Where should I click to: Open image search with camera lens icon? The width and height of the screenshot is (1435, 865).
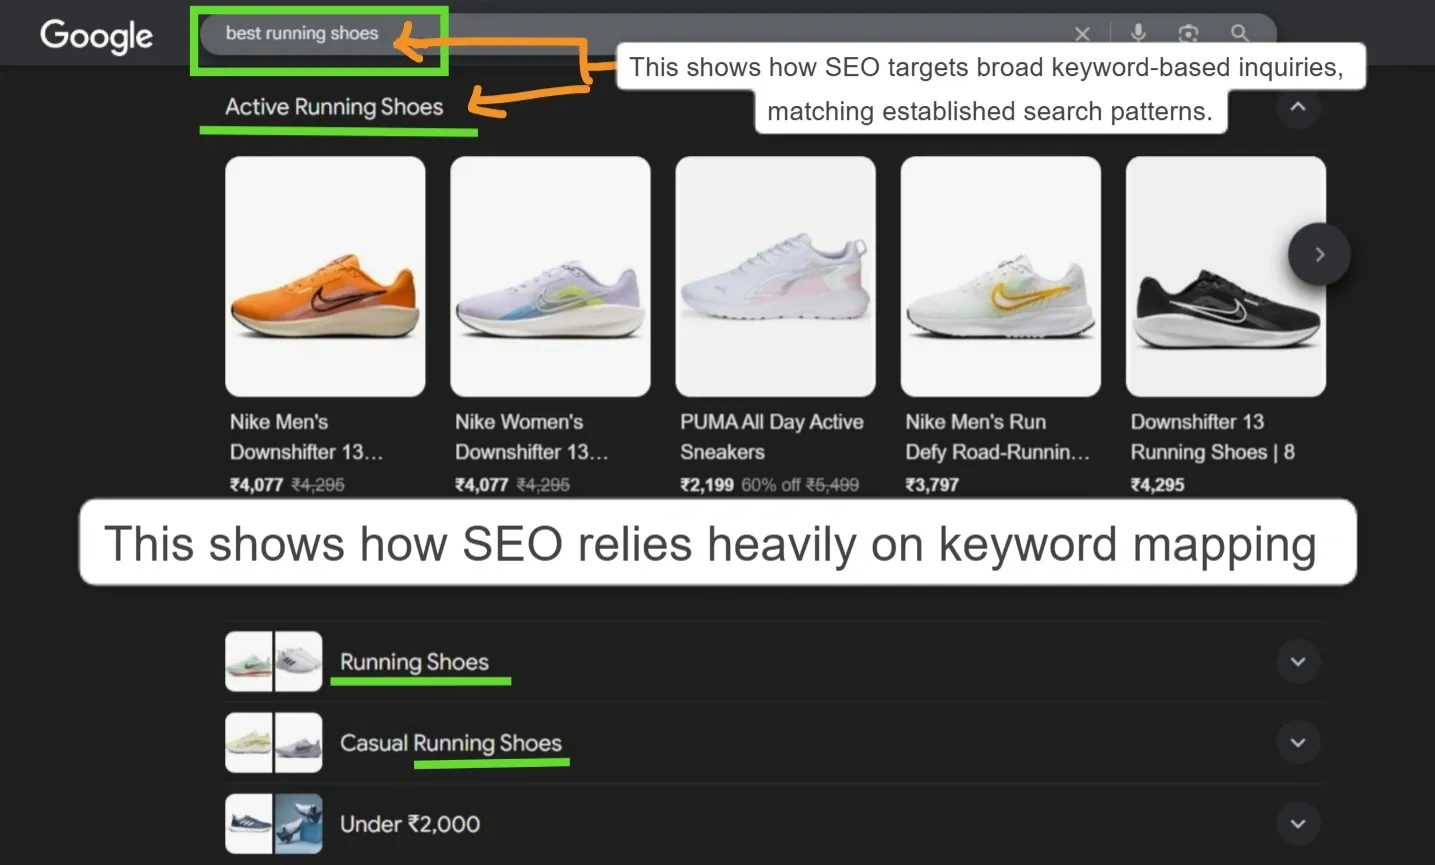click(x=1188, y=34)
